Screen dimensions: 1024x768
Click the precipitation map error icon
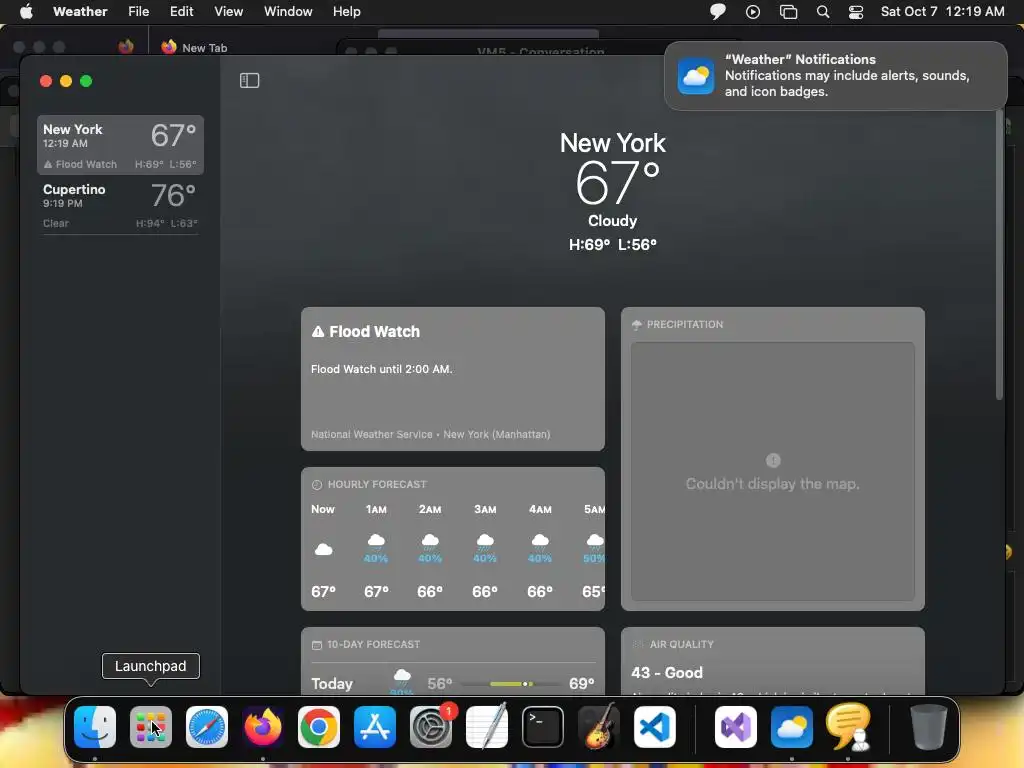tap(773, 460)
